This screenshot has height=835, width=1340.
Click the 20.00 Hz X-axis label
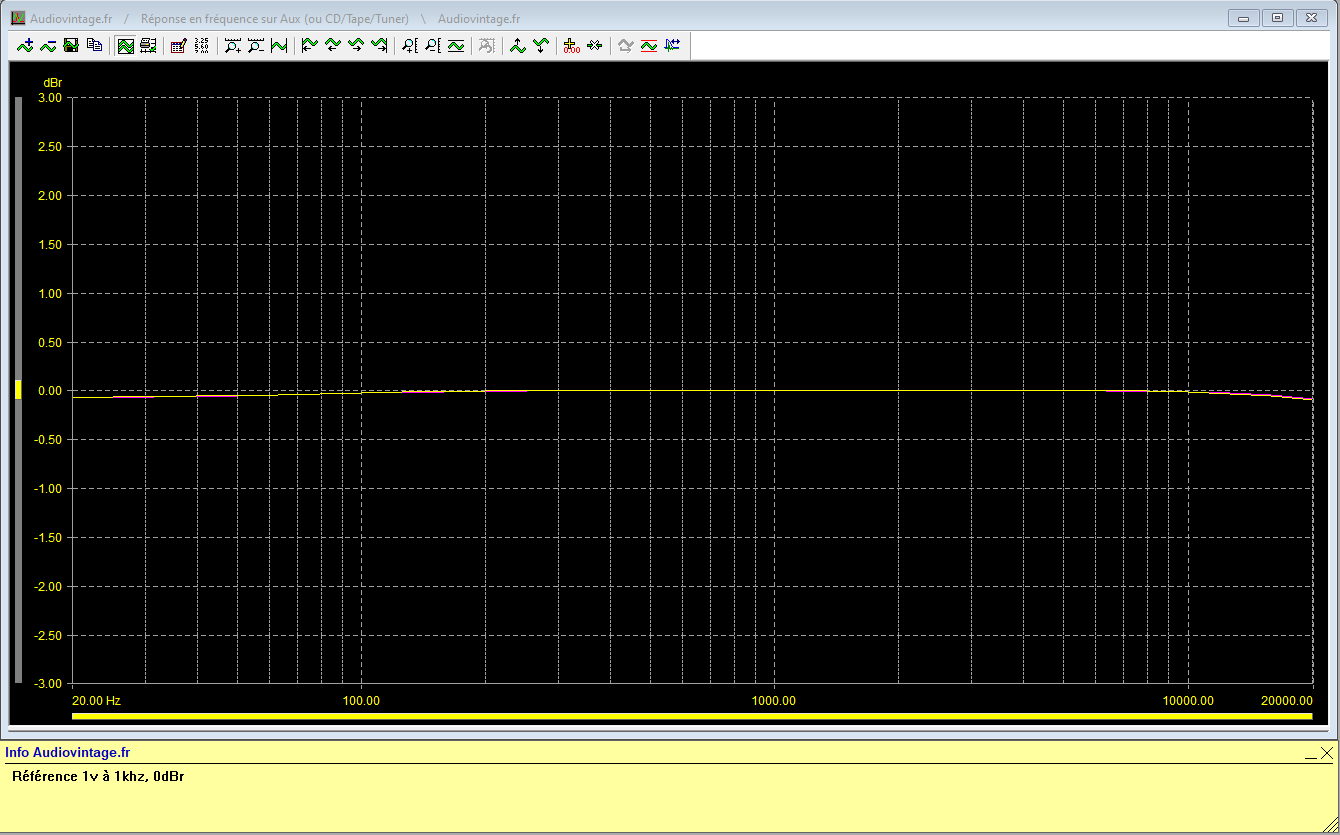pos(96,701)
